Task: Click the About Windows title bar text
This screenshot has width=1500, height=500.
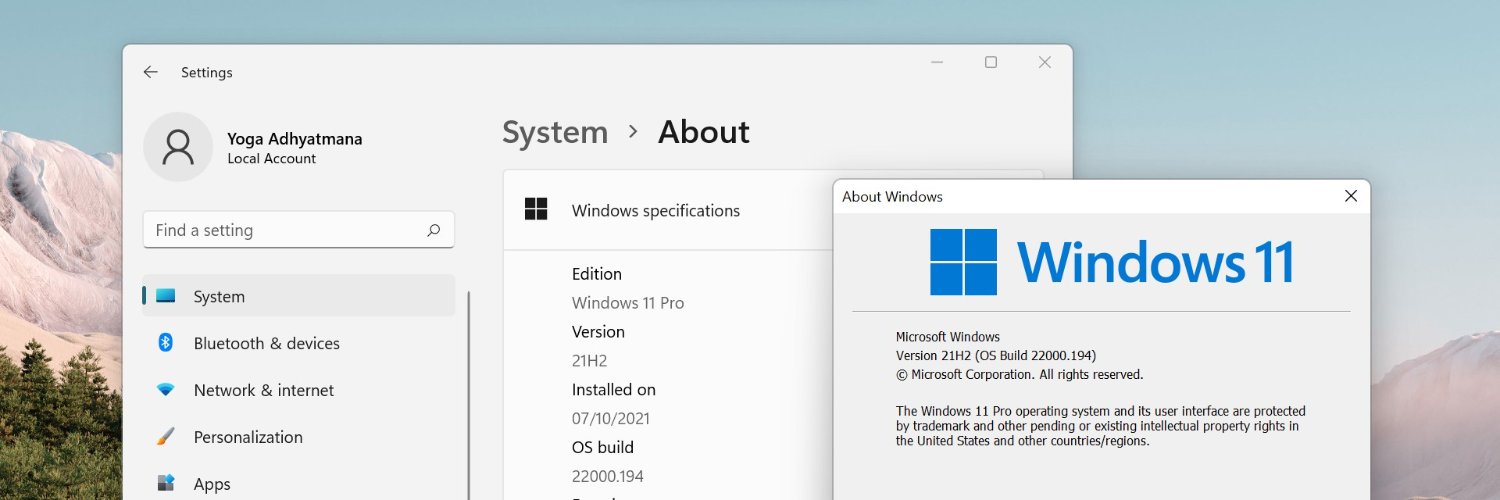Action: (892, 197)
